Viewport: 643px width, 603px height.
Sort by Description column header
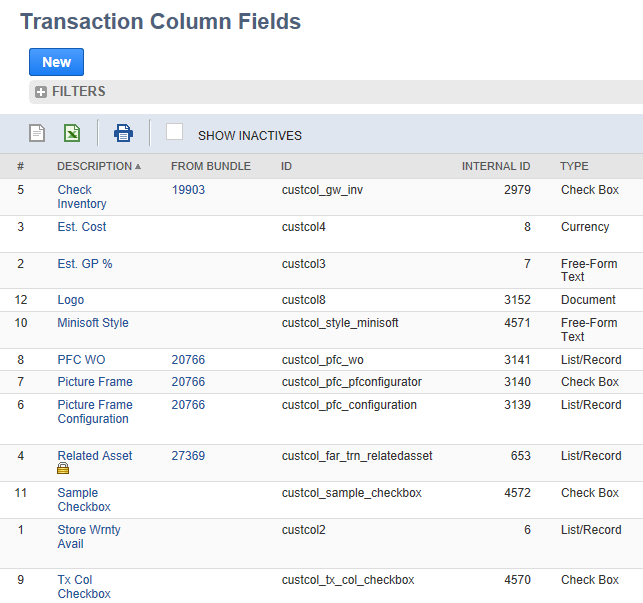(x=94, y=166)
